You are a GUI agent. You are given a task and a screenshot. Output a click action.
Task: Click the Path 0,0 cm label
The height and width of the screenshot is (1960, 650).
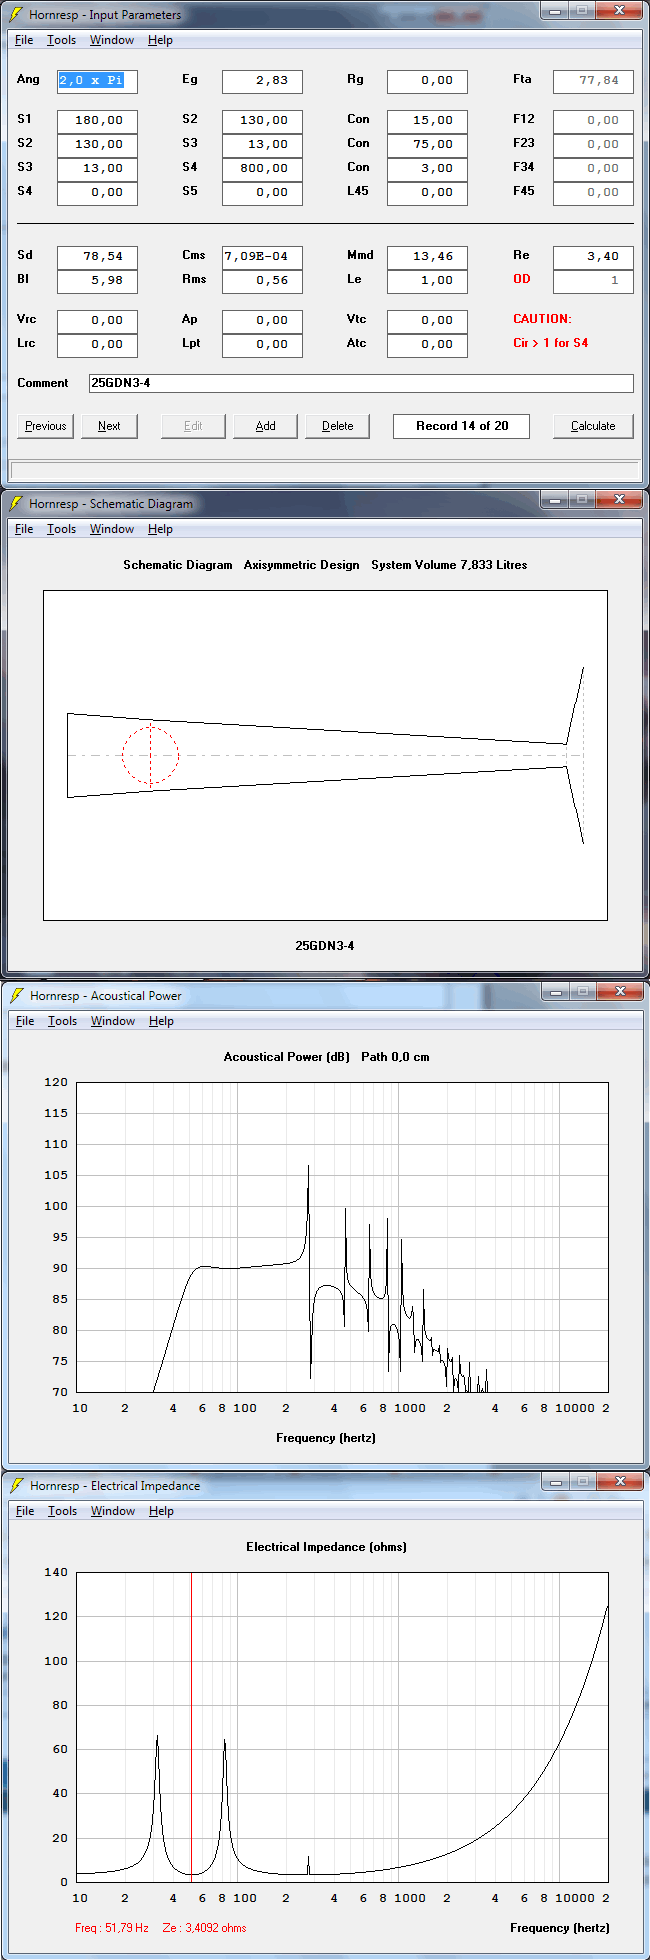pos(395,1057)
